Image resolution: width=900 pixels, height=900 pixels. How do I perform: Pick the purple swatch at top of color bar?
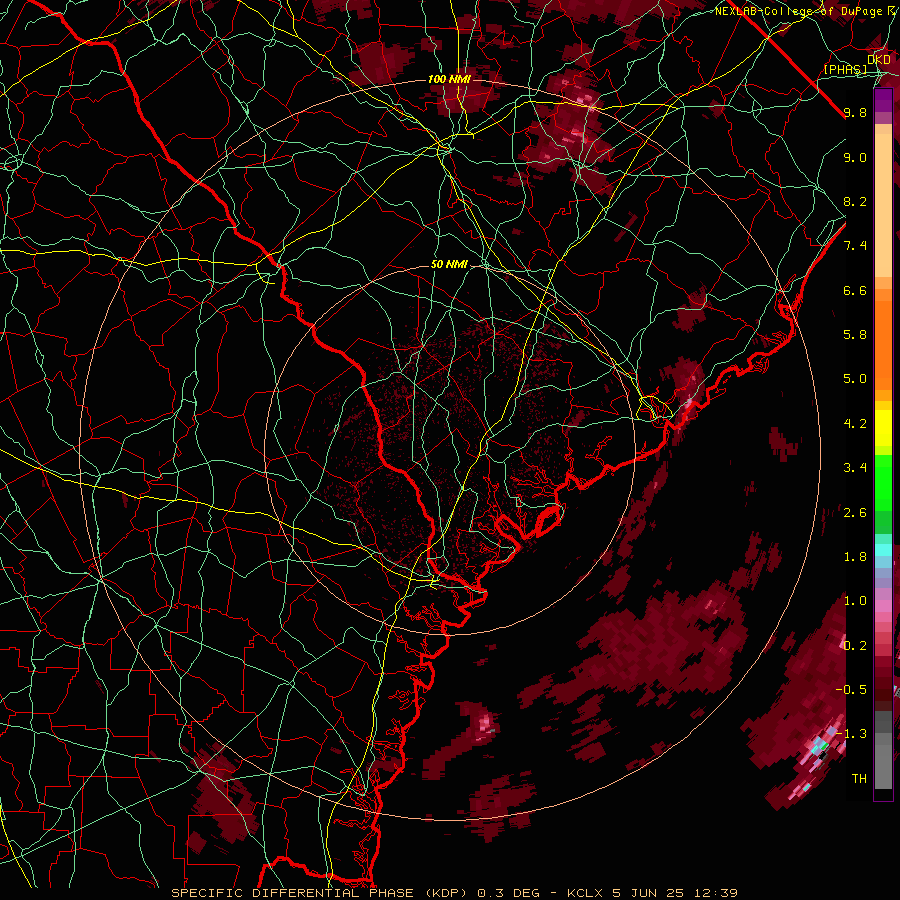click(883, 101)
